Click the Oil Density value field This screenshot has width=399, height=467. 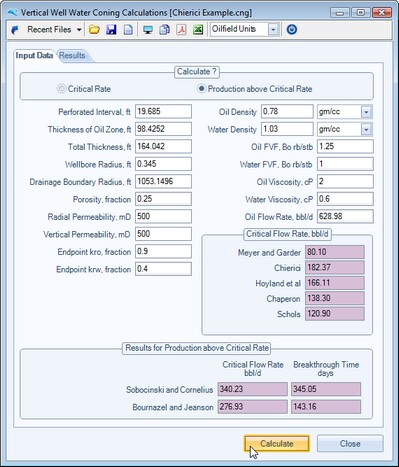pos(287,111)
